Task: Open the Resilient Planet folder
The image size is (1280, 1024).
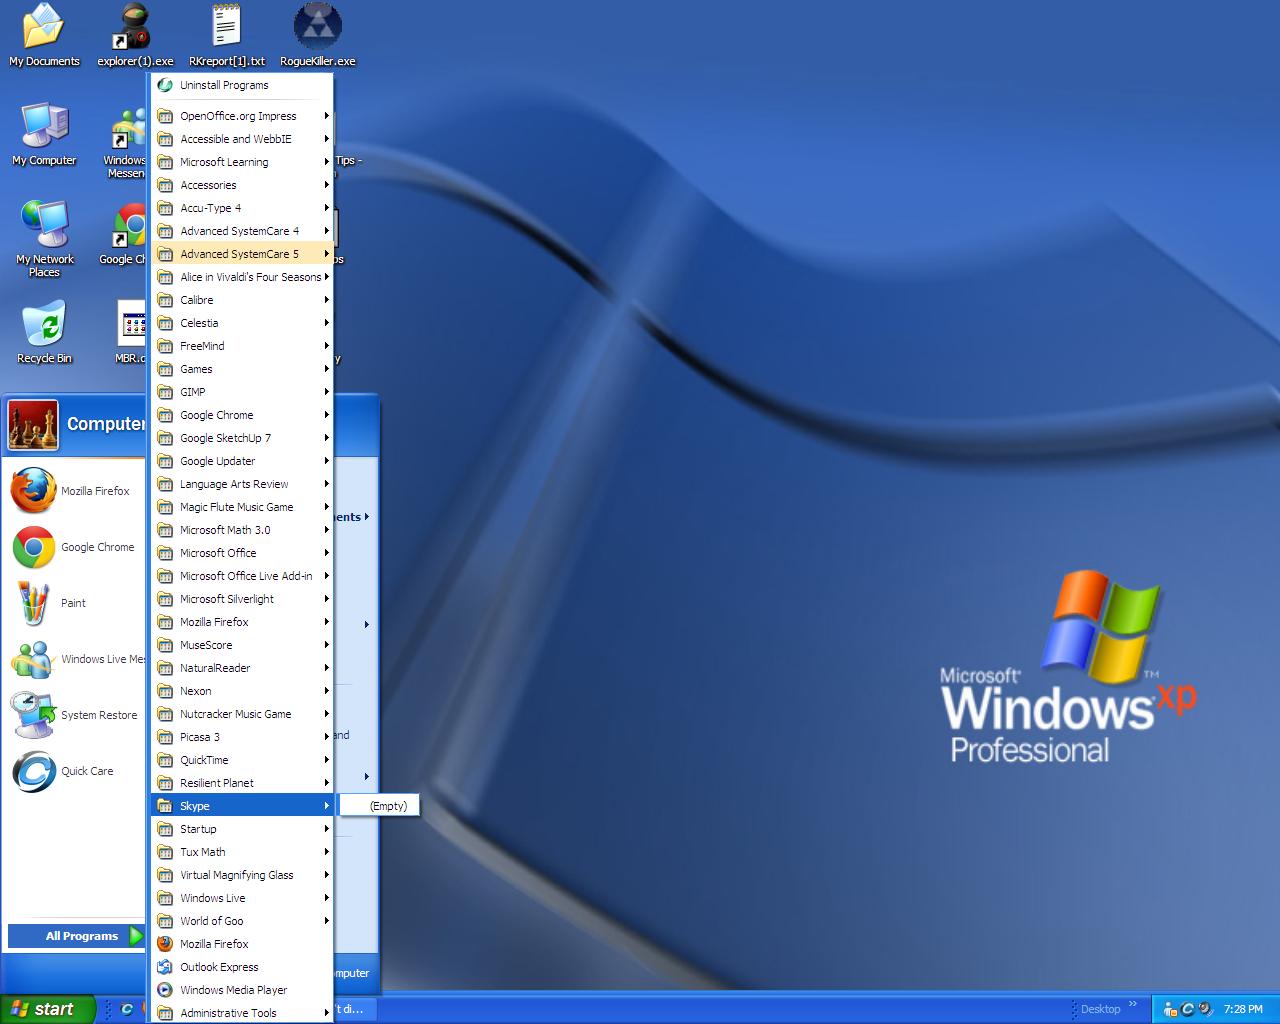Action: tap(242, 783)
